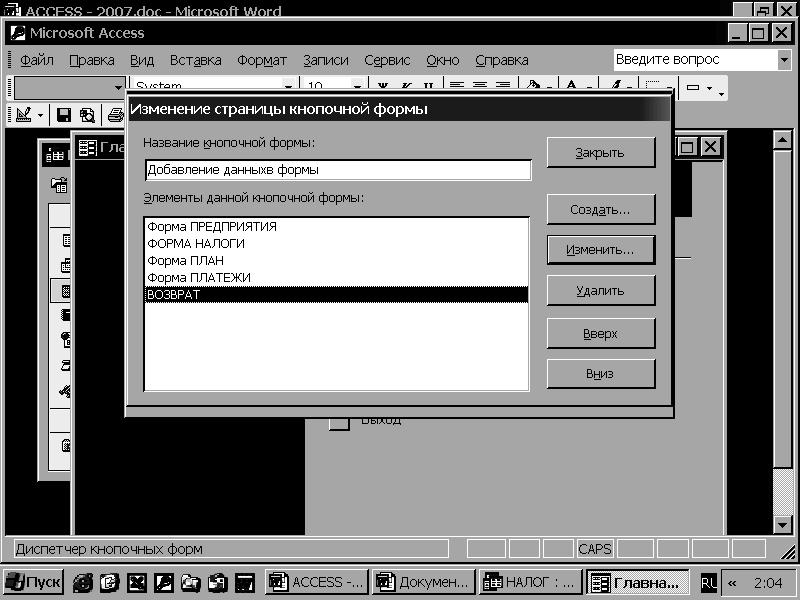Click the Search file icon in toolbar
The height and width of the screenshot is (600, 800).
(87, 115)
